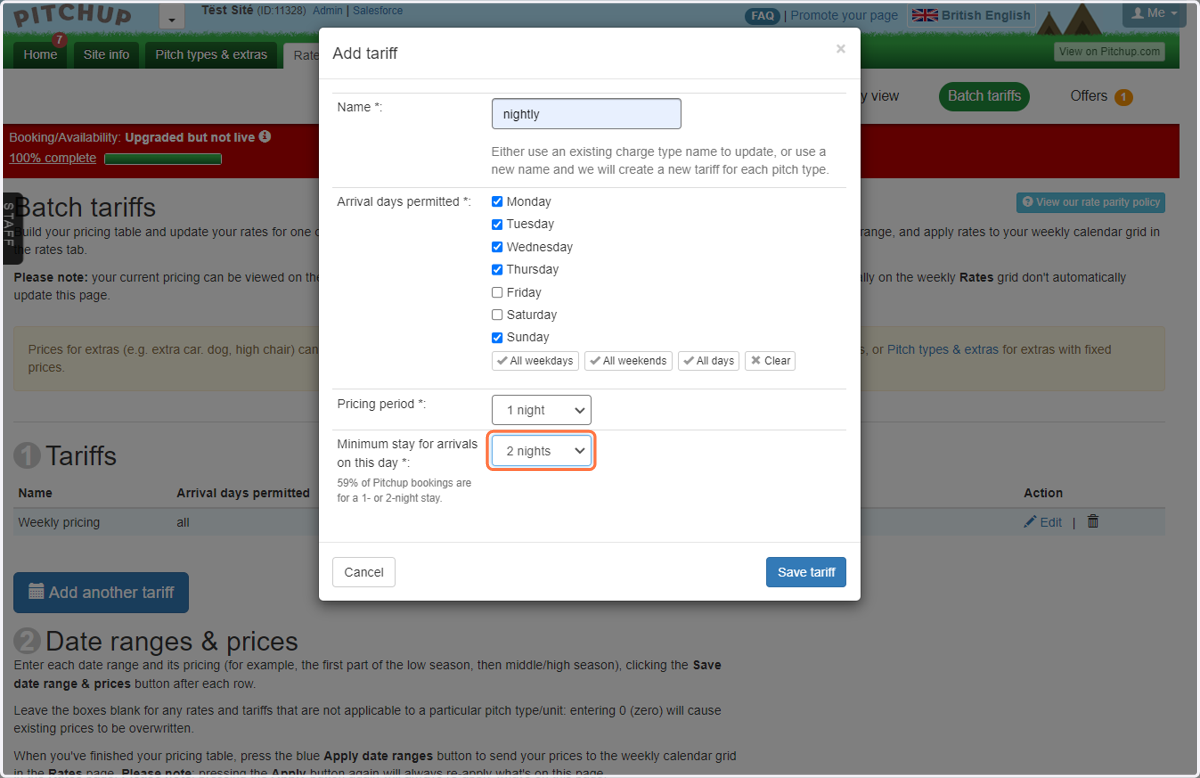Open the STAFF side tab

[10, 229]
